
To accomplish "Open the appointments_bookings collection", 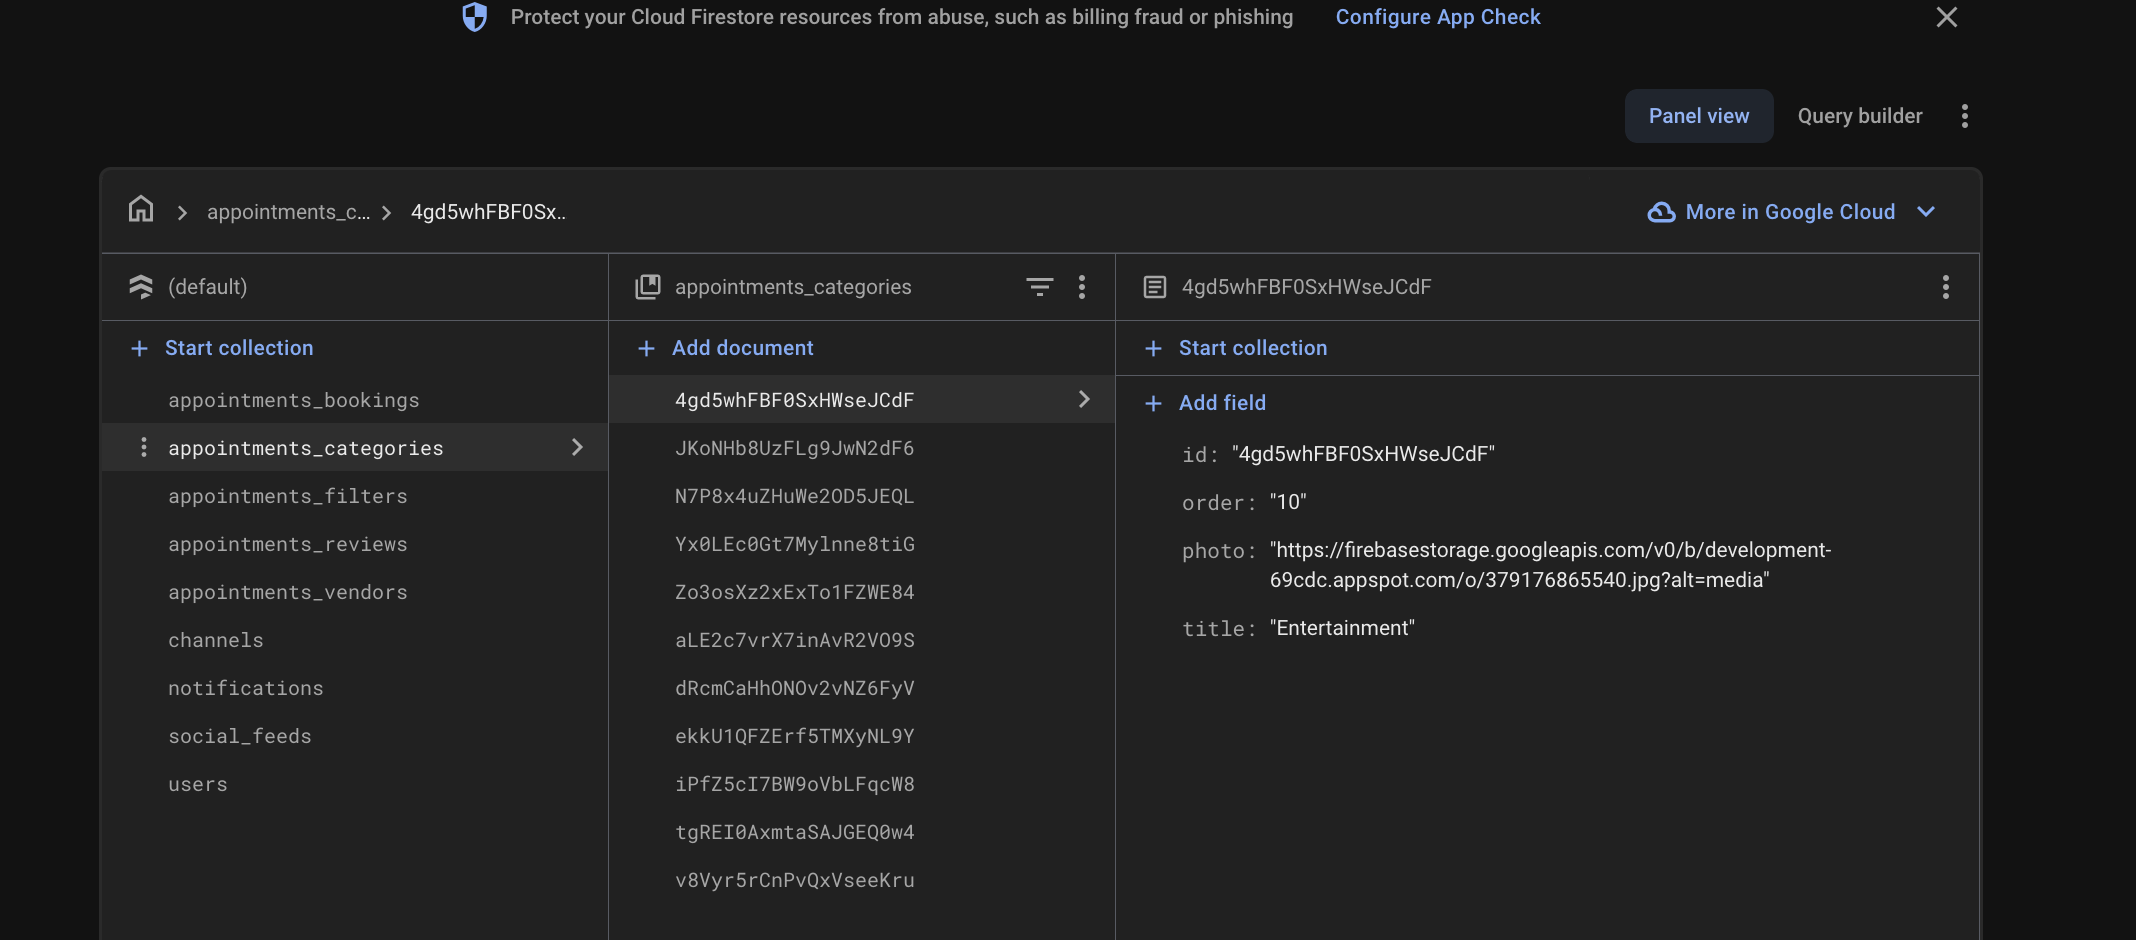I will point(294,400).
